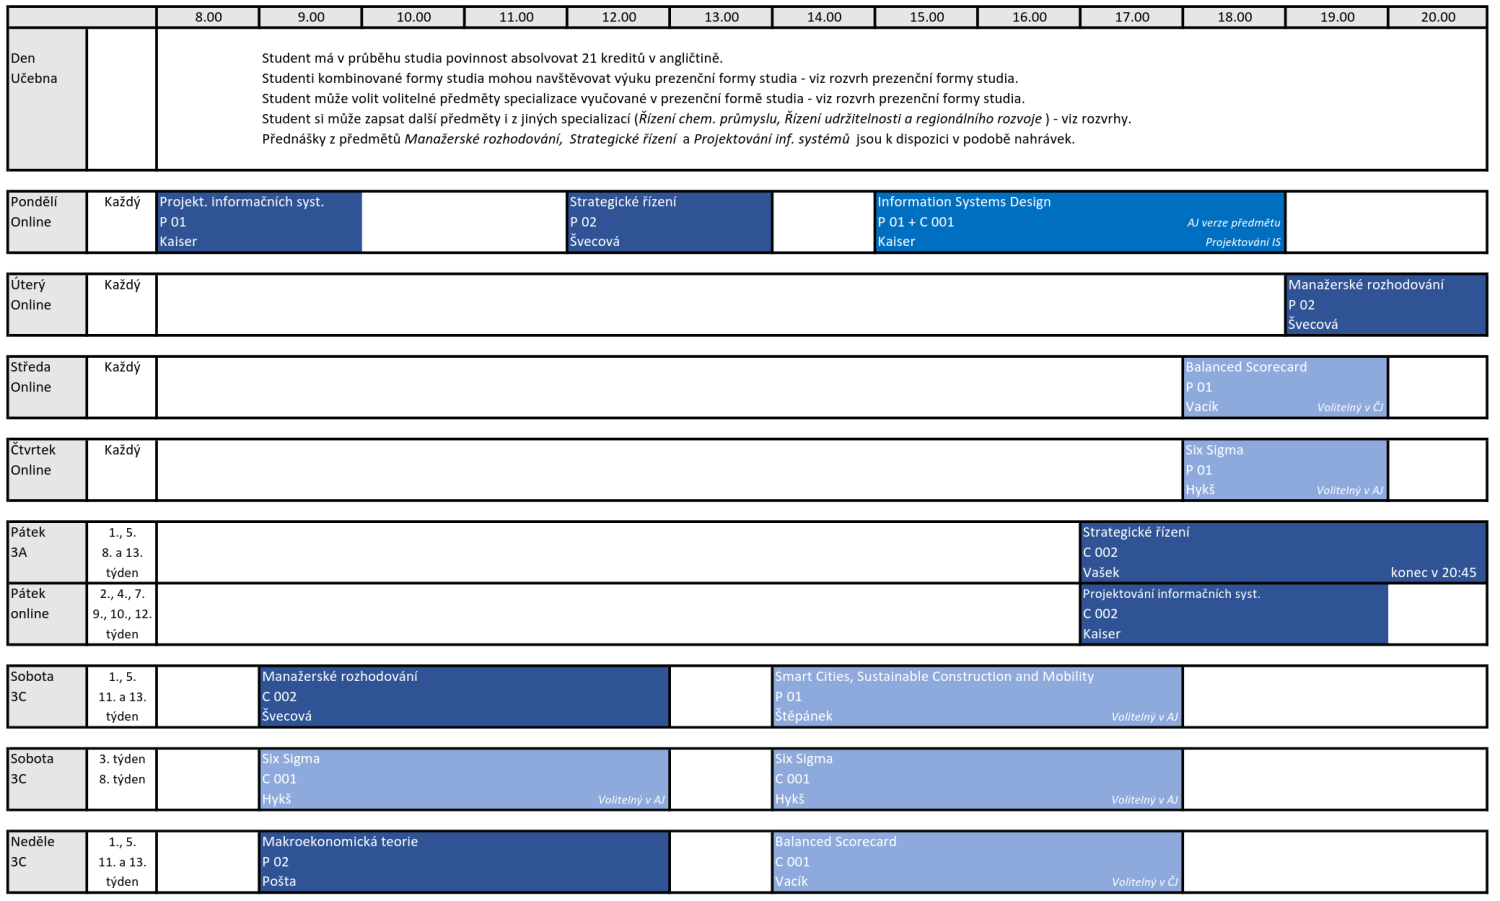Click weeks '1., 5. 8. a 13. týden' cell
The image size is (1500, 901).
coord(122,552)
